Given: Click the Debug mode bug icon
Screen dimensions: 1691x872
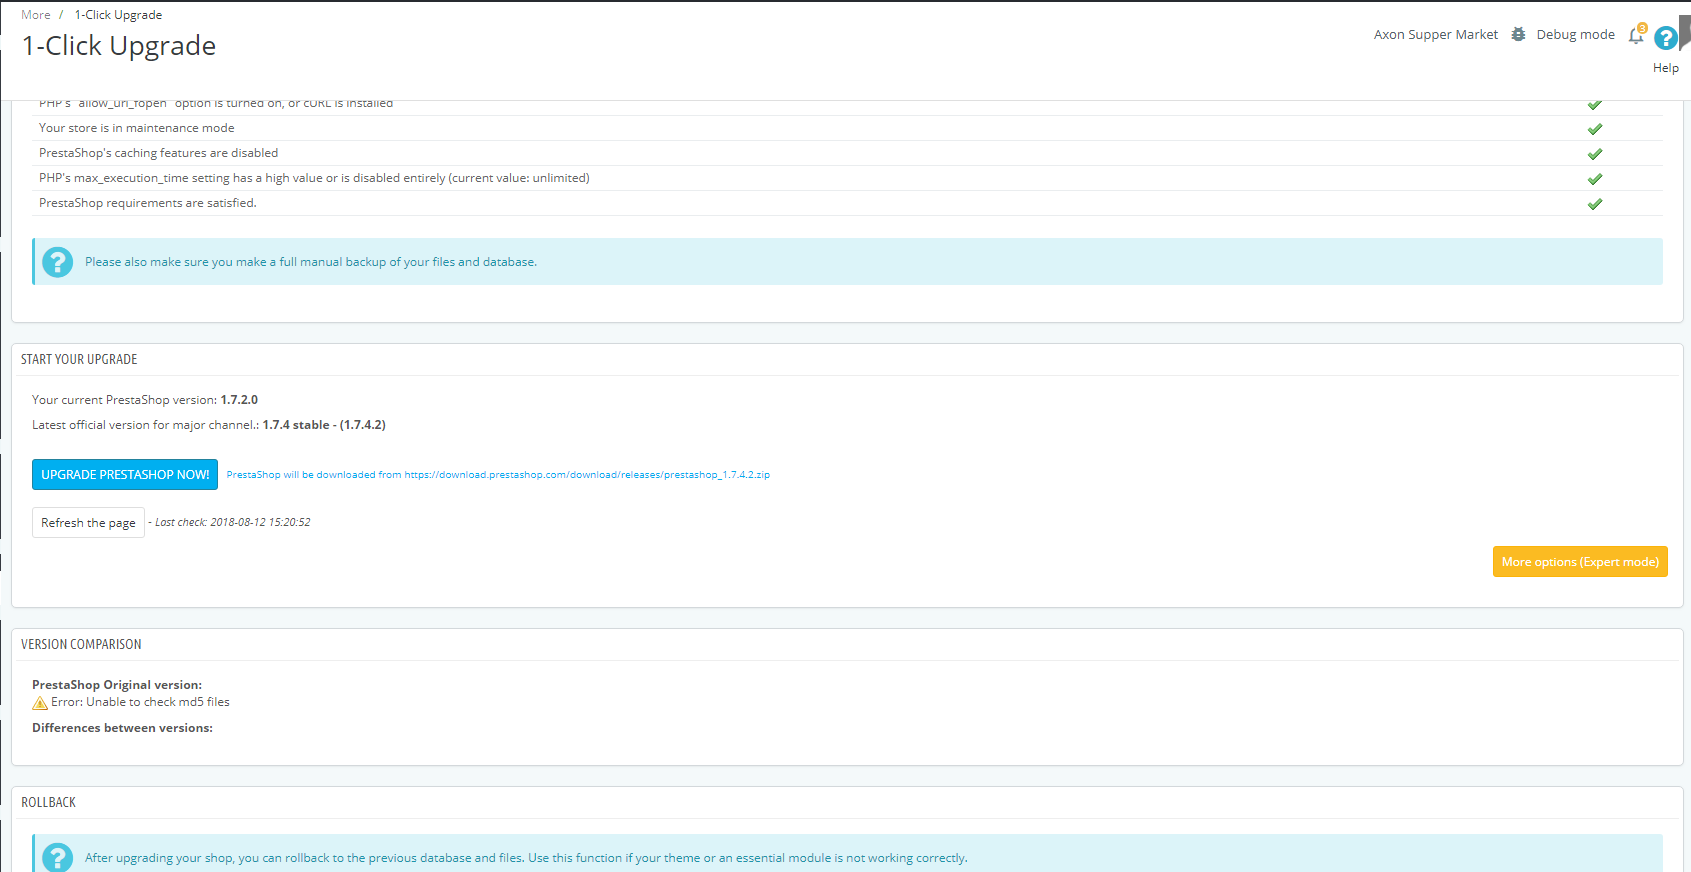Looking at the screenshot, I should (x=1518, y=34).
